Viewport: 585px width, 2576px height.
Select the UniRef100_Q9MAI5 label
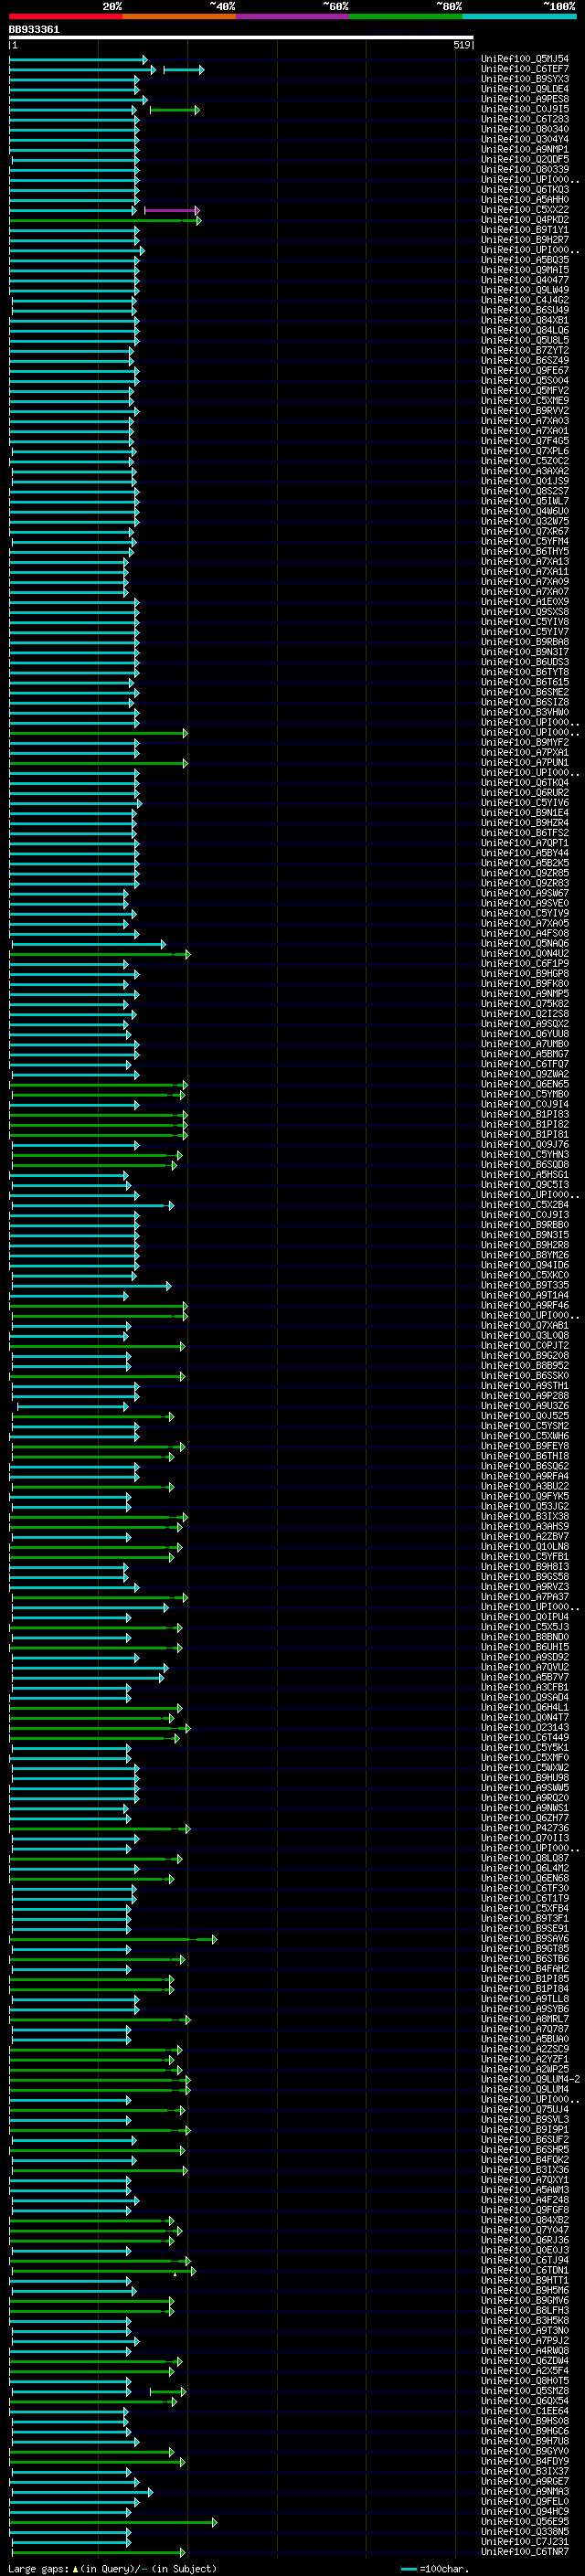pos(525,270)
